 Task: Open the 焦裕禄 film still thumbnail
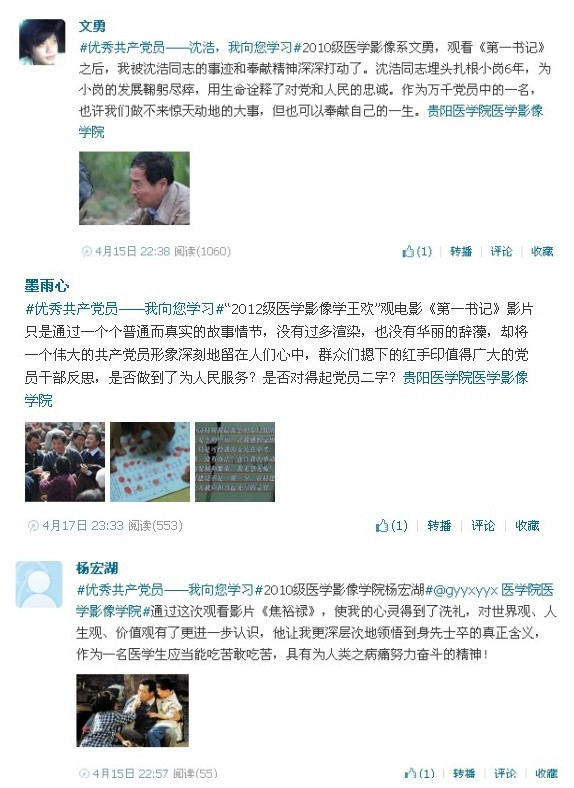click(133, 711)
